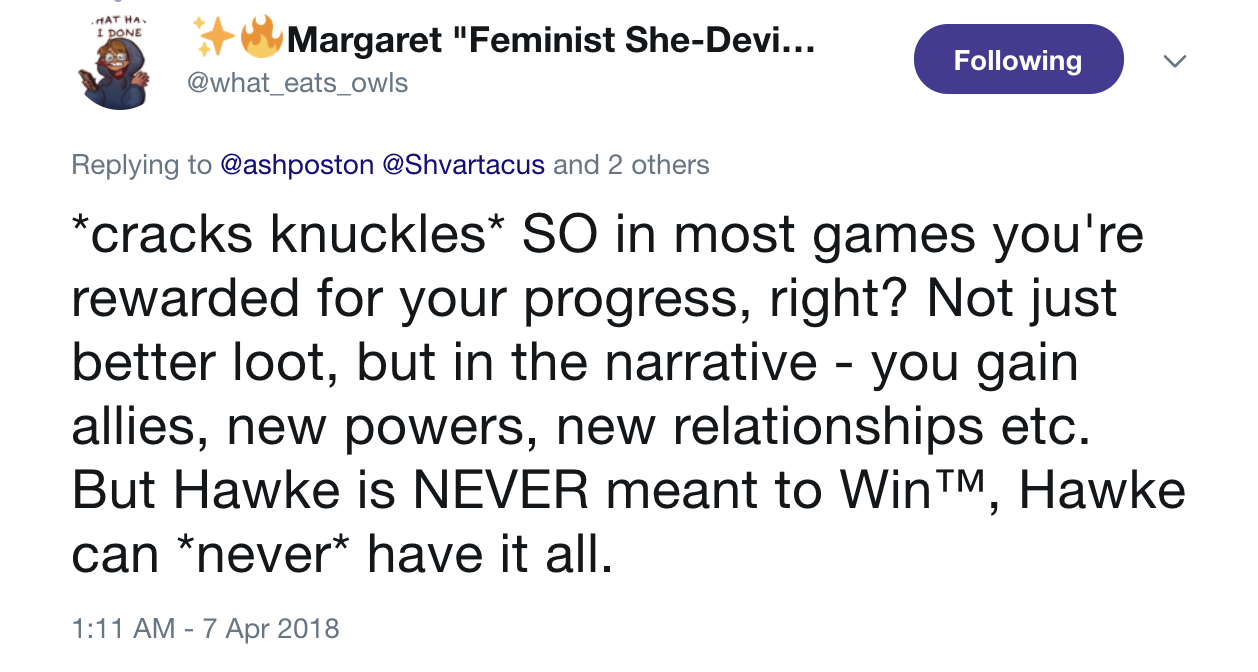
Task: Visit the @what_eats_owls handle
Action: (x=298, y=82)
